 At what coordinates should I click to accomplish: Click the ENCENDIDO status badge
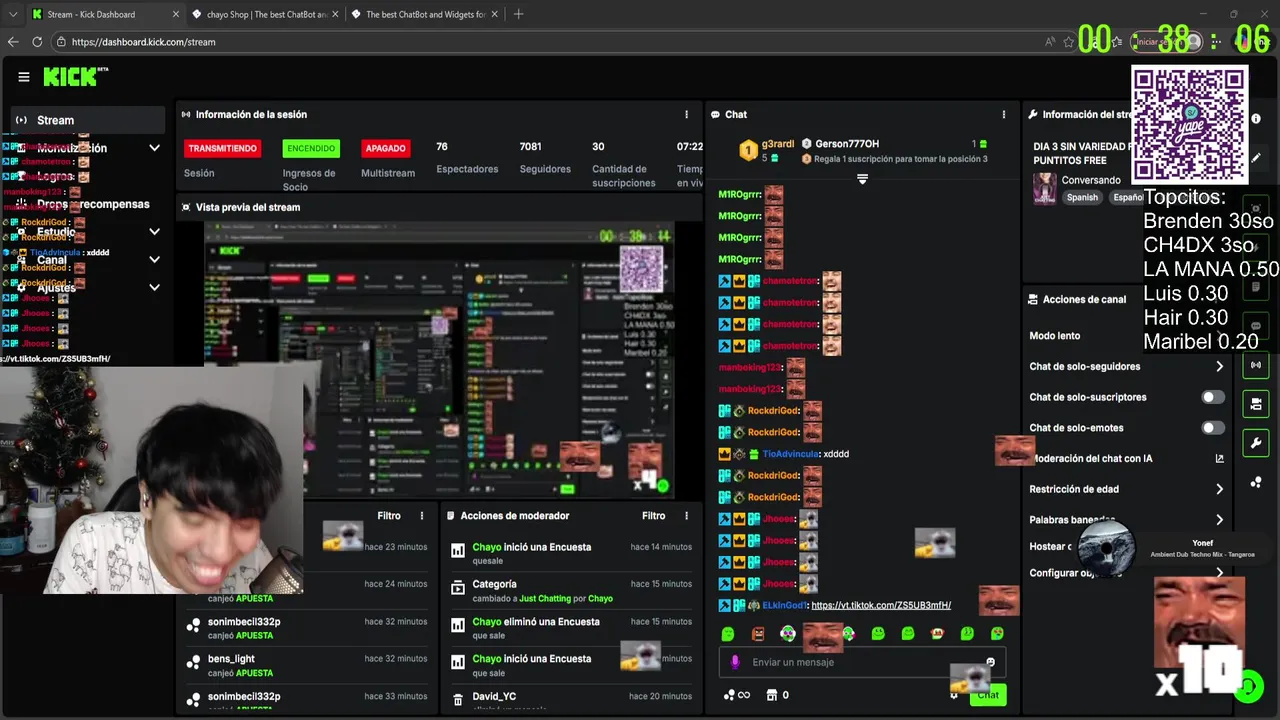click(x=311, y=148)
